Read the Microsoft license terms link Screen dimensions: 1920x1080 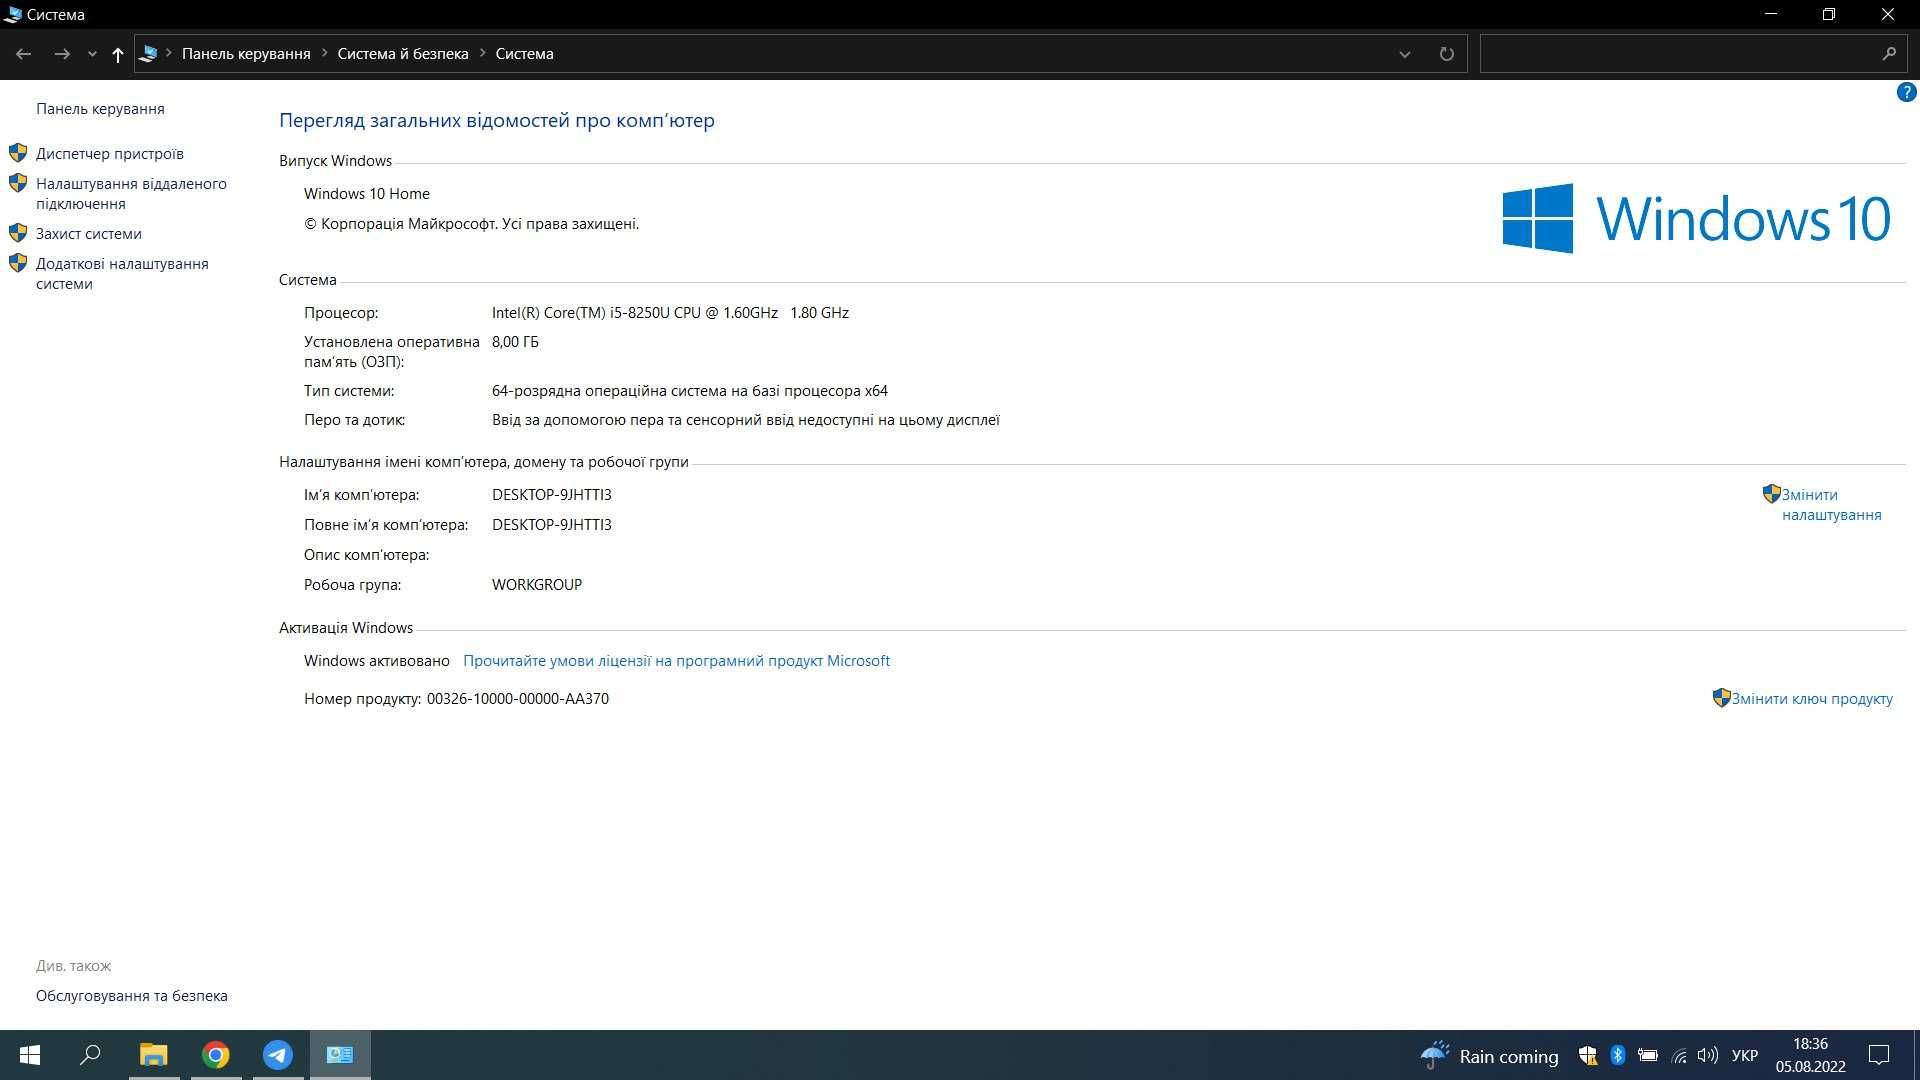point(676,661)
